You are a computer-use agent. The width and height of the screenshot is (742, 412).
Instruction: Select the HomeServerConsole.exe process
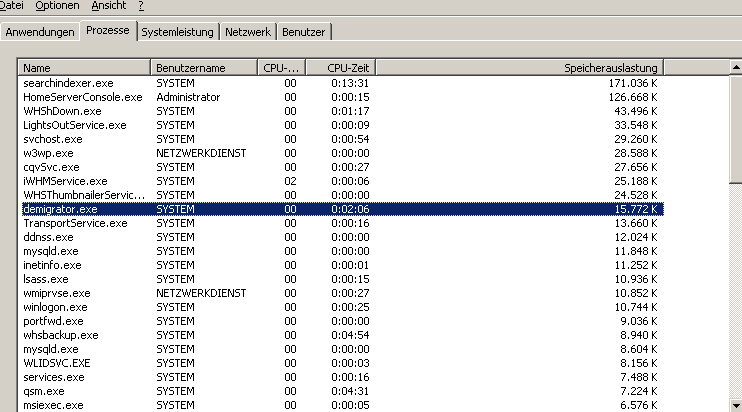pos(82,97)
